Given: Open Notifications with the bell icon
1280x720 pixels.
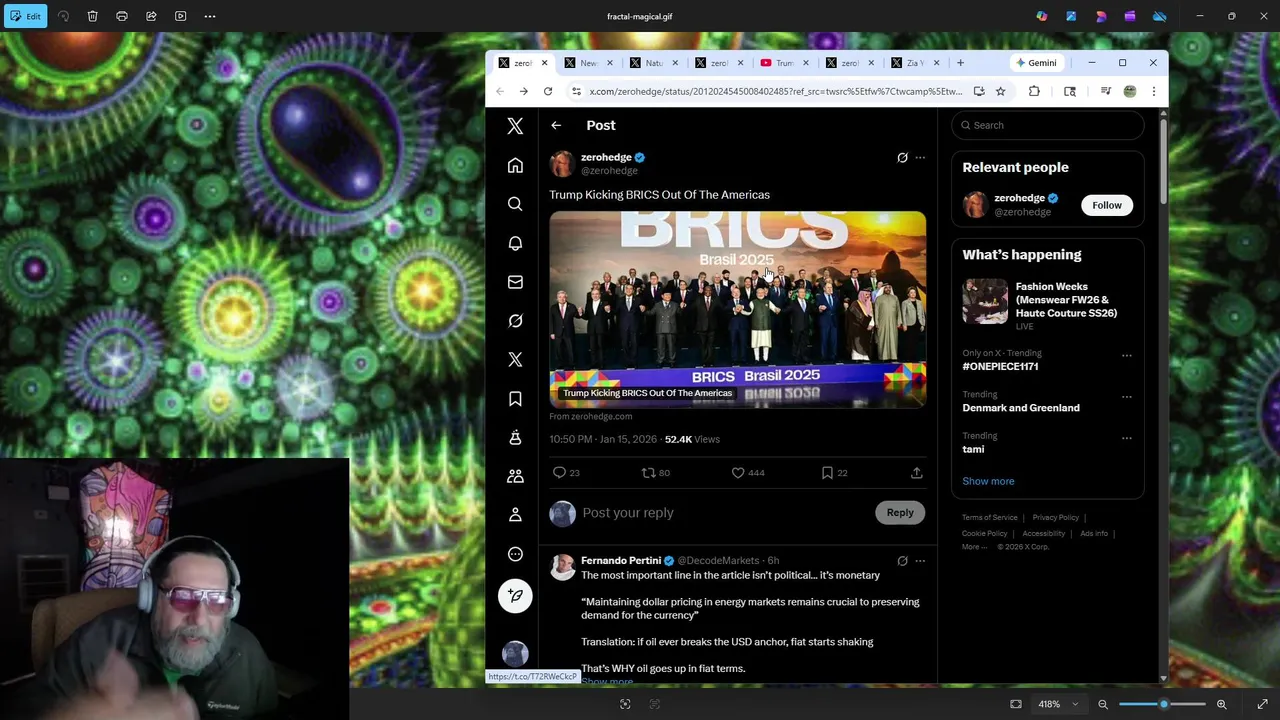Looking at the screenshot, I should coord(515,243).
